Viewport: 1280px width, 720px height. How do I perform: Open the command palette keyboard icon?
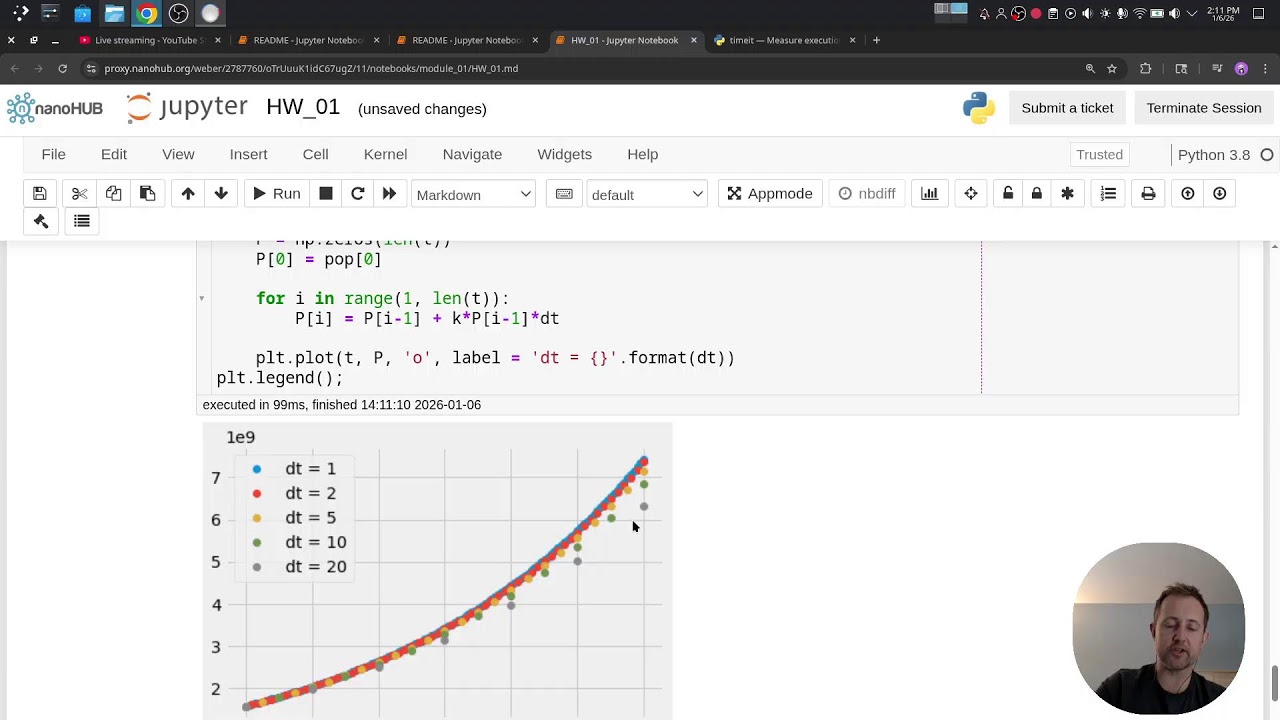pos(564,194)
